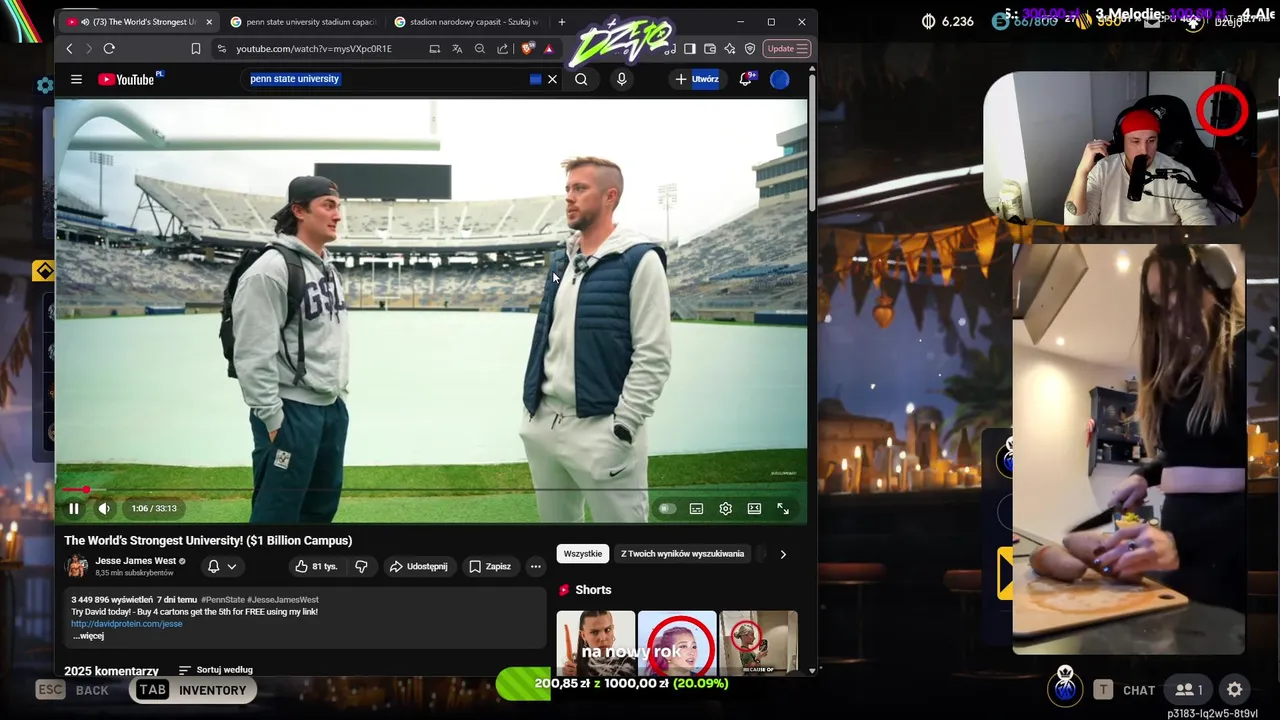Click the ESC BACK overlay button
This screenshot has width=1280, height=720.
pos(73,690)
